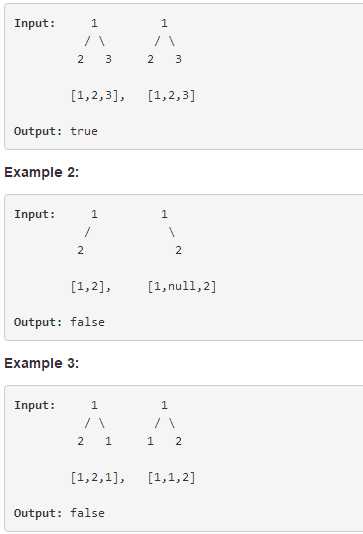Click right child 1 of first tree in Example 3

(108, 441)
